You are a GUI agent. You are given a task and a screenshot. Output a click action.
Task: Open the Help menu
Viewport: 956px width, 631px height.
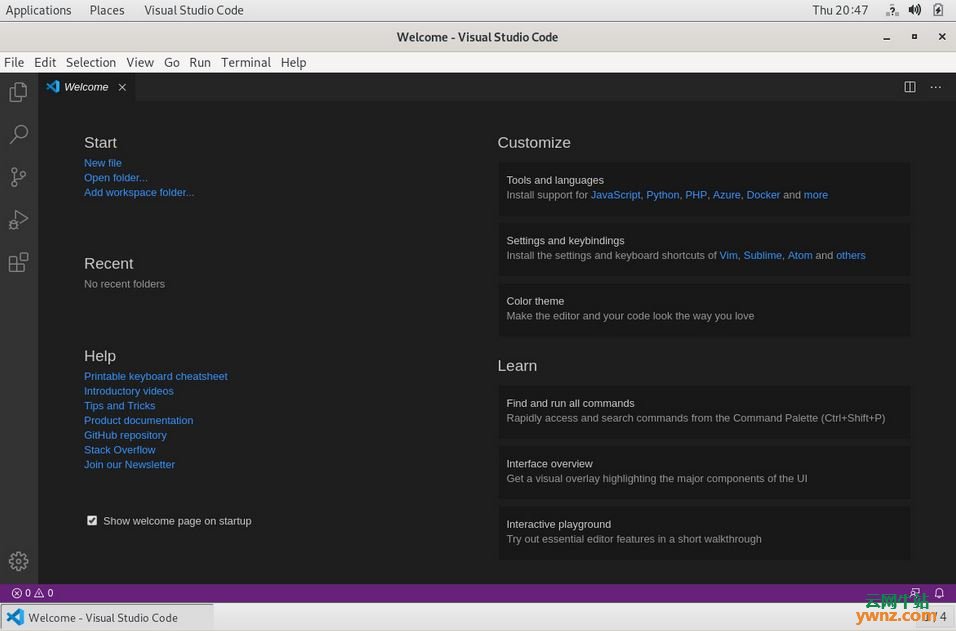click(x=293, y=62)
